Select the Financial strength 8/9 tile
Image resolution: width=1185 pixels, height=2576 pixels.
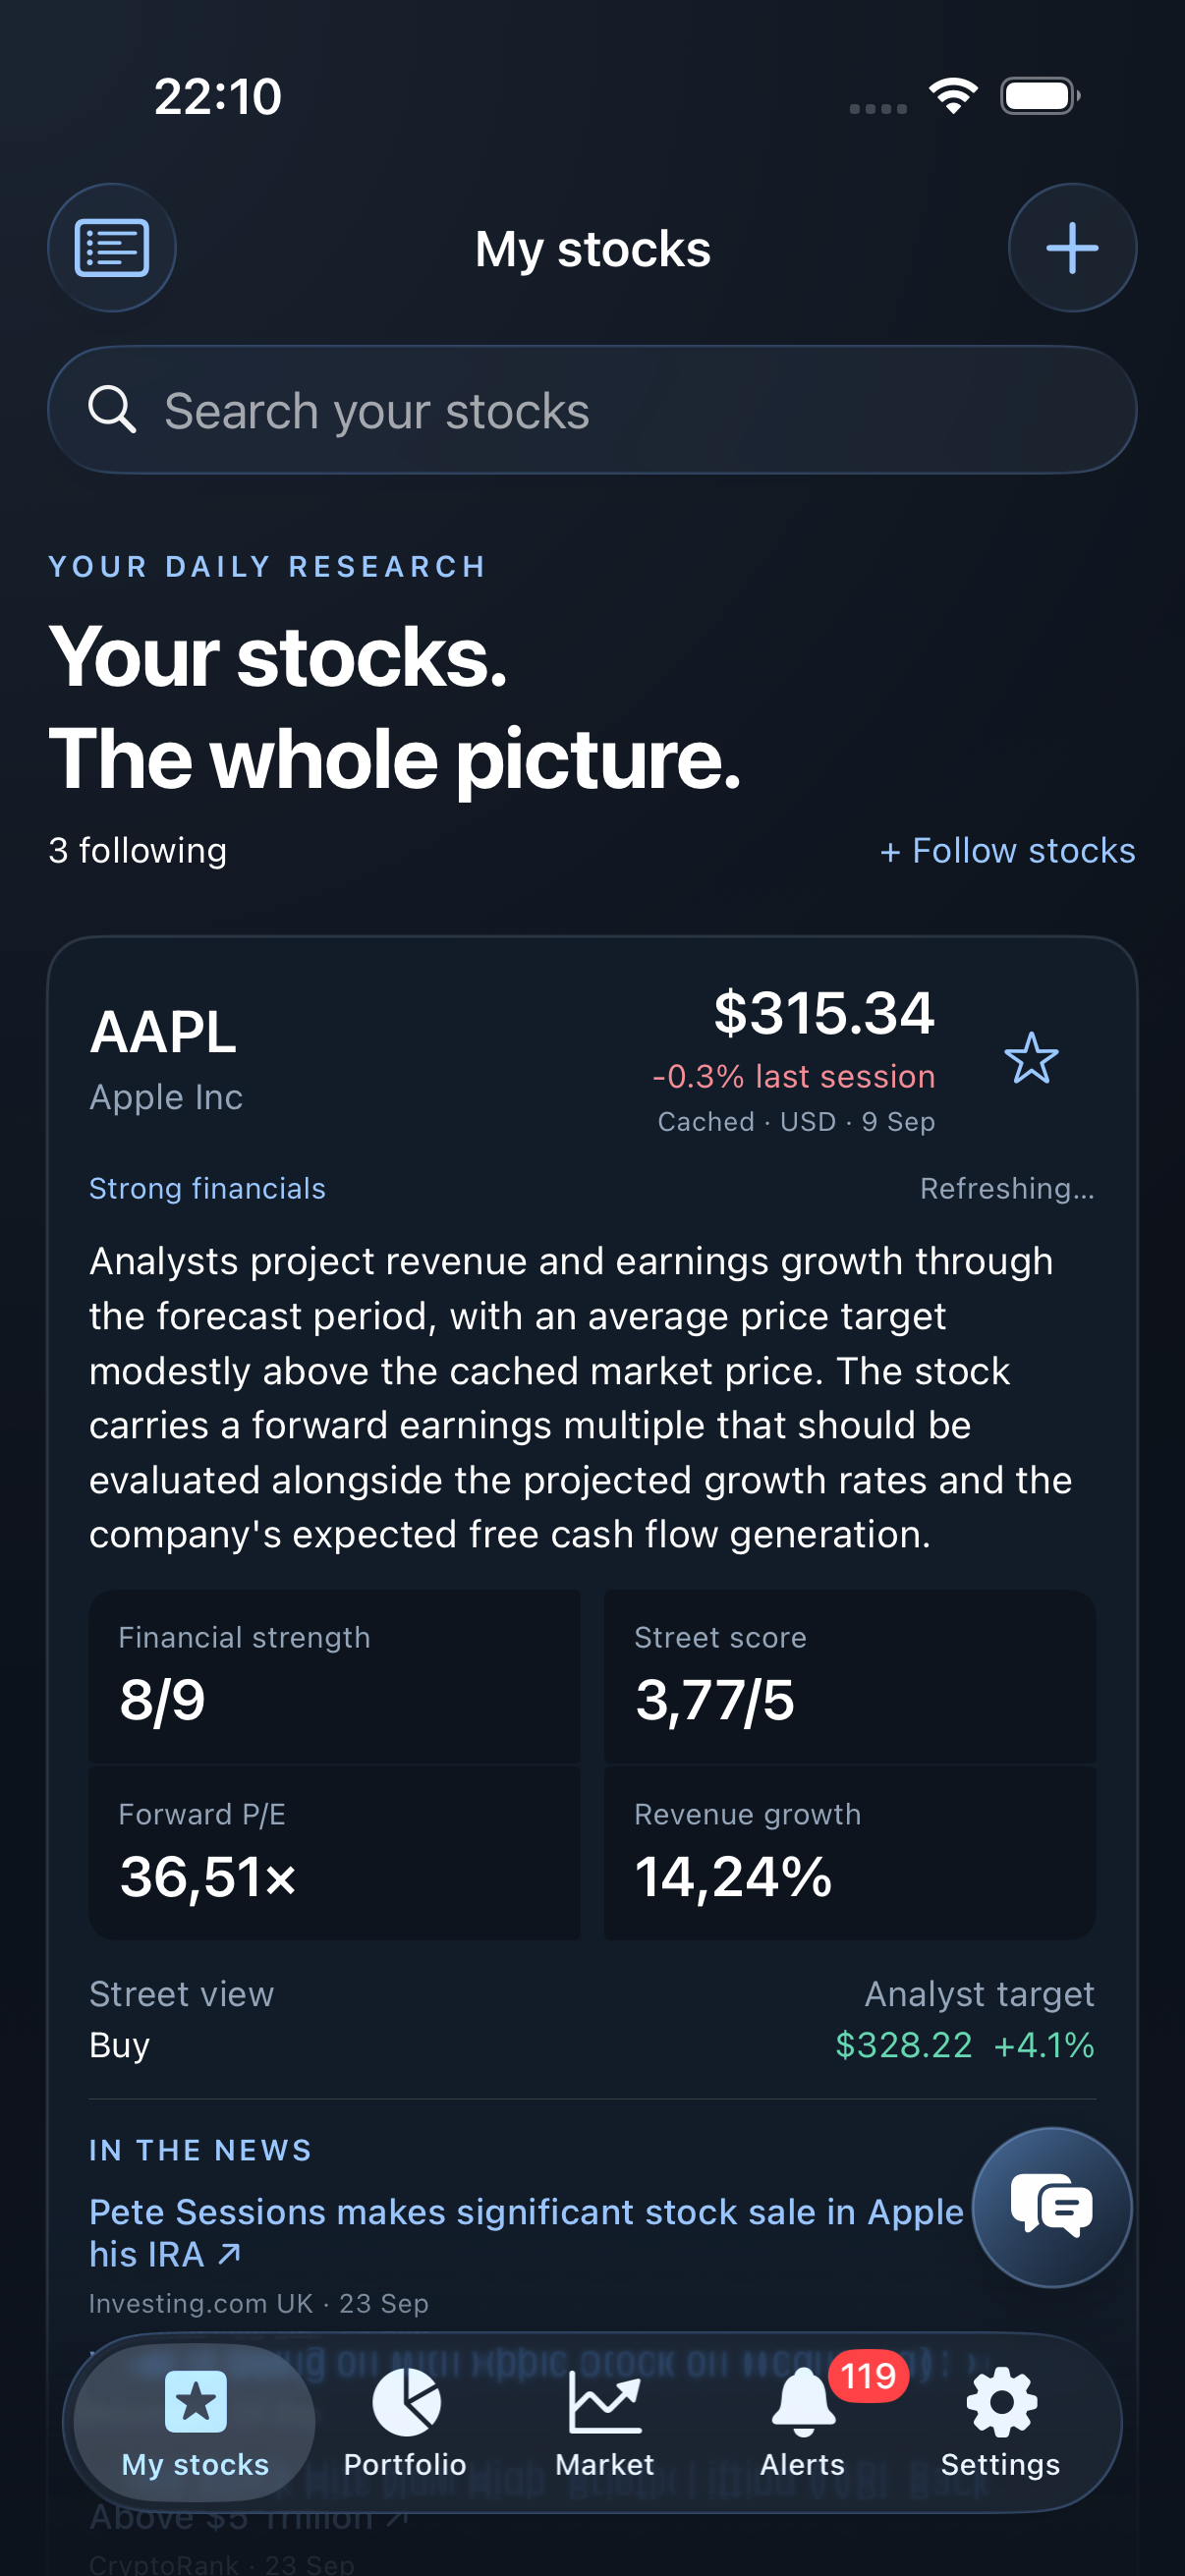tap(335, 1676)
